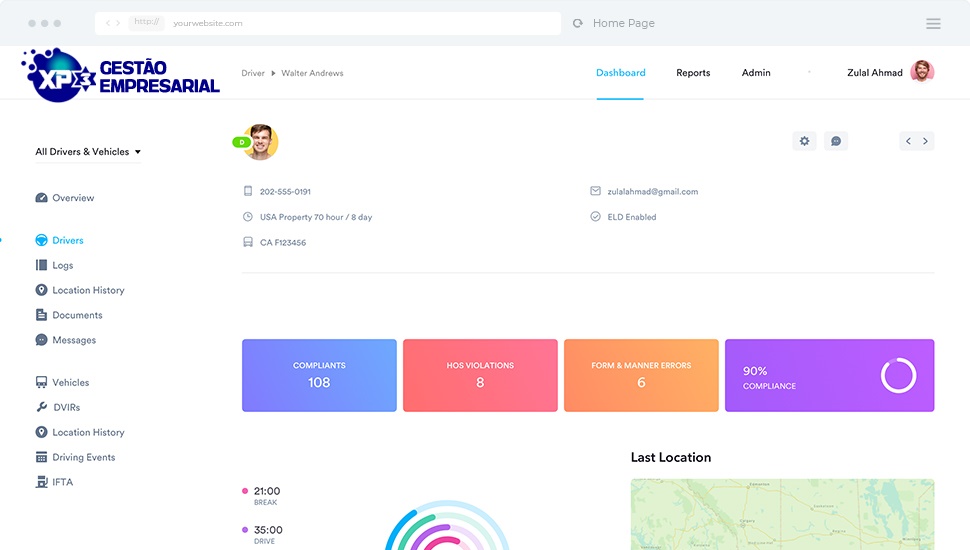970x550 pixels.
Task: Click the vehicles Location History pin icon
Action: click(x=41, y=432)
